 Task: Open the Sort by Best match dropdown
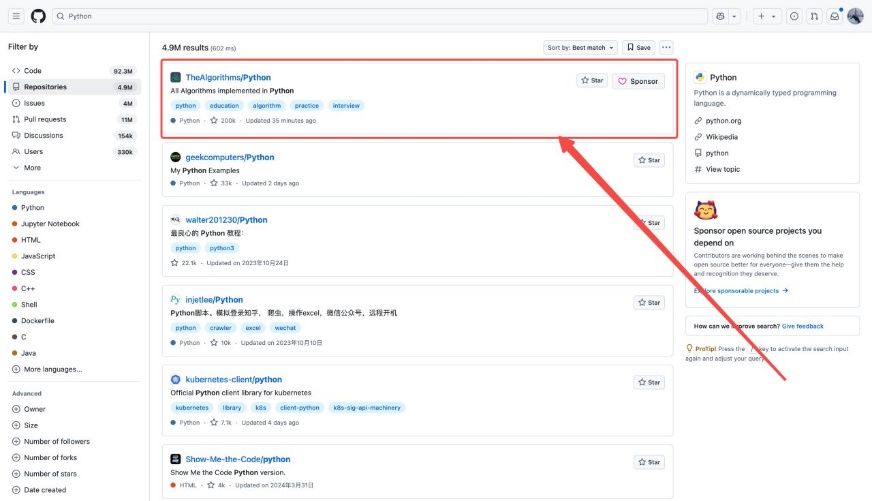pos(580,47)
